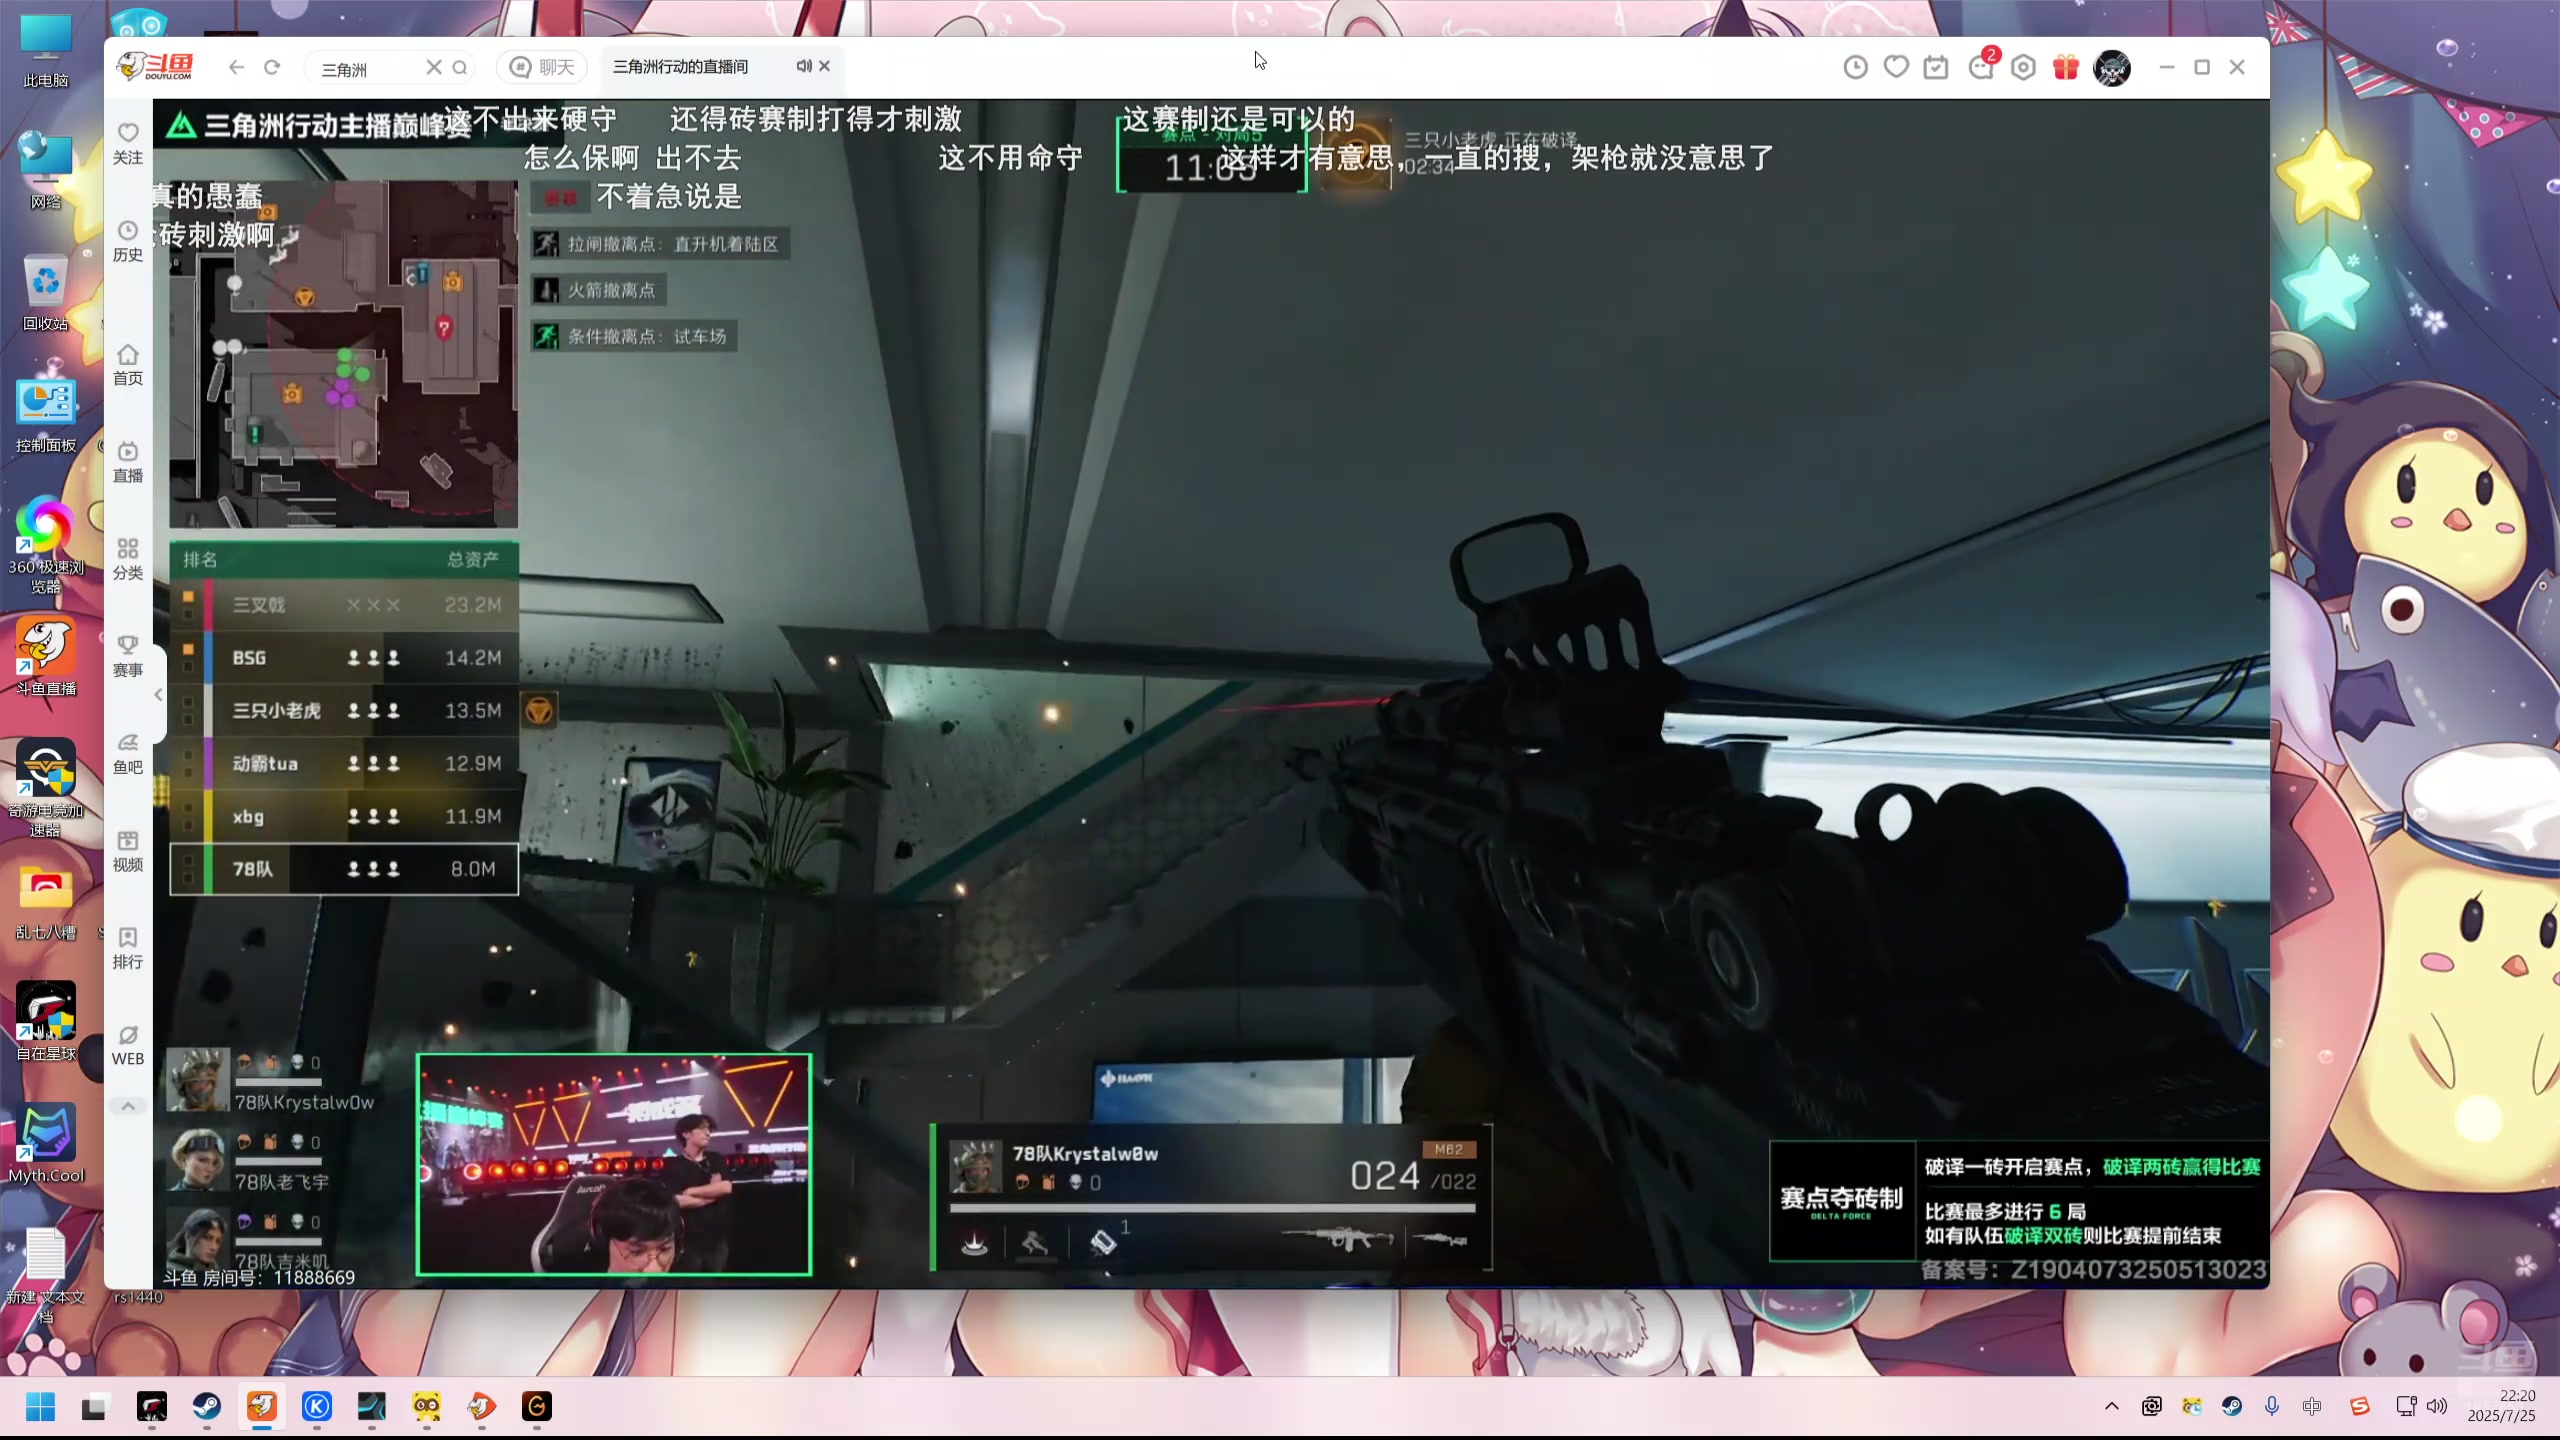The width and height of the screenshot is (2560, 1440).
Task: Launch 奇游电竞加速器 desktop shortcut
Action: click(46, 788)
